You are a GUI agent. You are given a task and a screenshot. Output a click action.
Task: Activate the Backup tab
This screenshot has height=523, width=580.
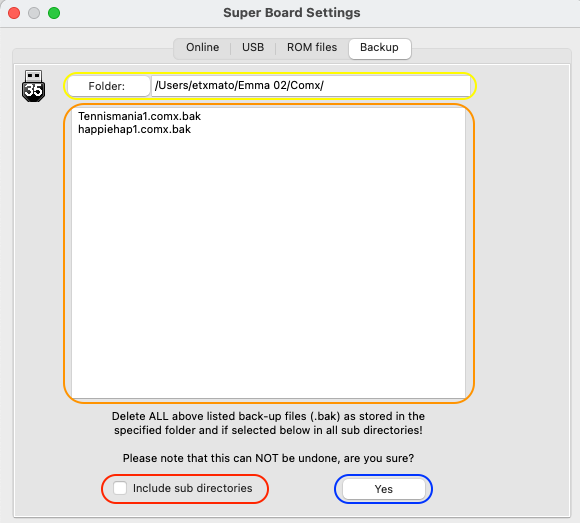(380, 48)
